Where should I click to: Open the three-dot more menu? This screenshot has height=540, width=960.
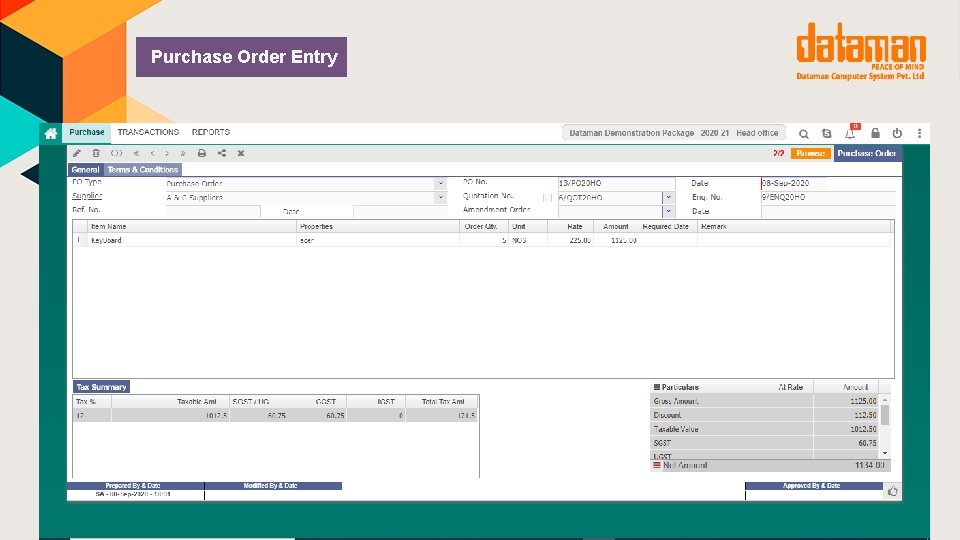(x=920, y=133)
